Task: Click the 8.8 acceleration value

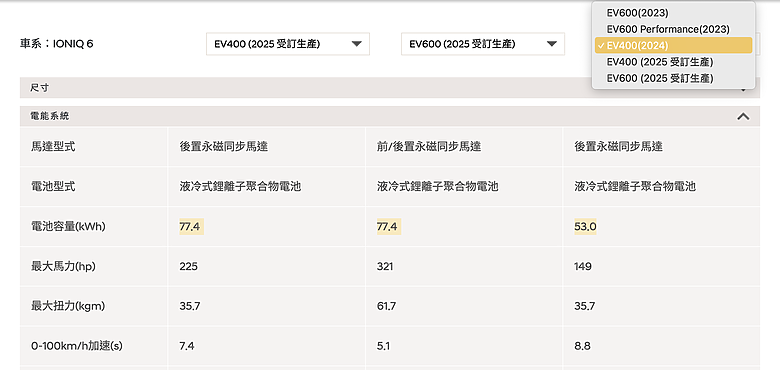Action: click(582, 346)
